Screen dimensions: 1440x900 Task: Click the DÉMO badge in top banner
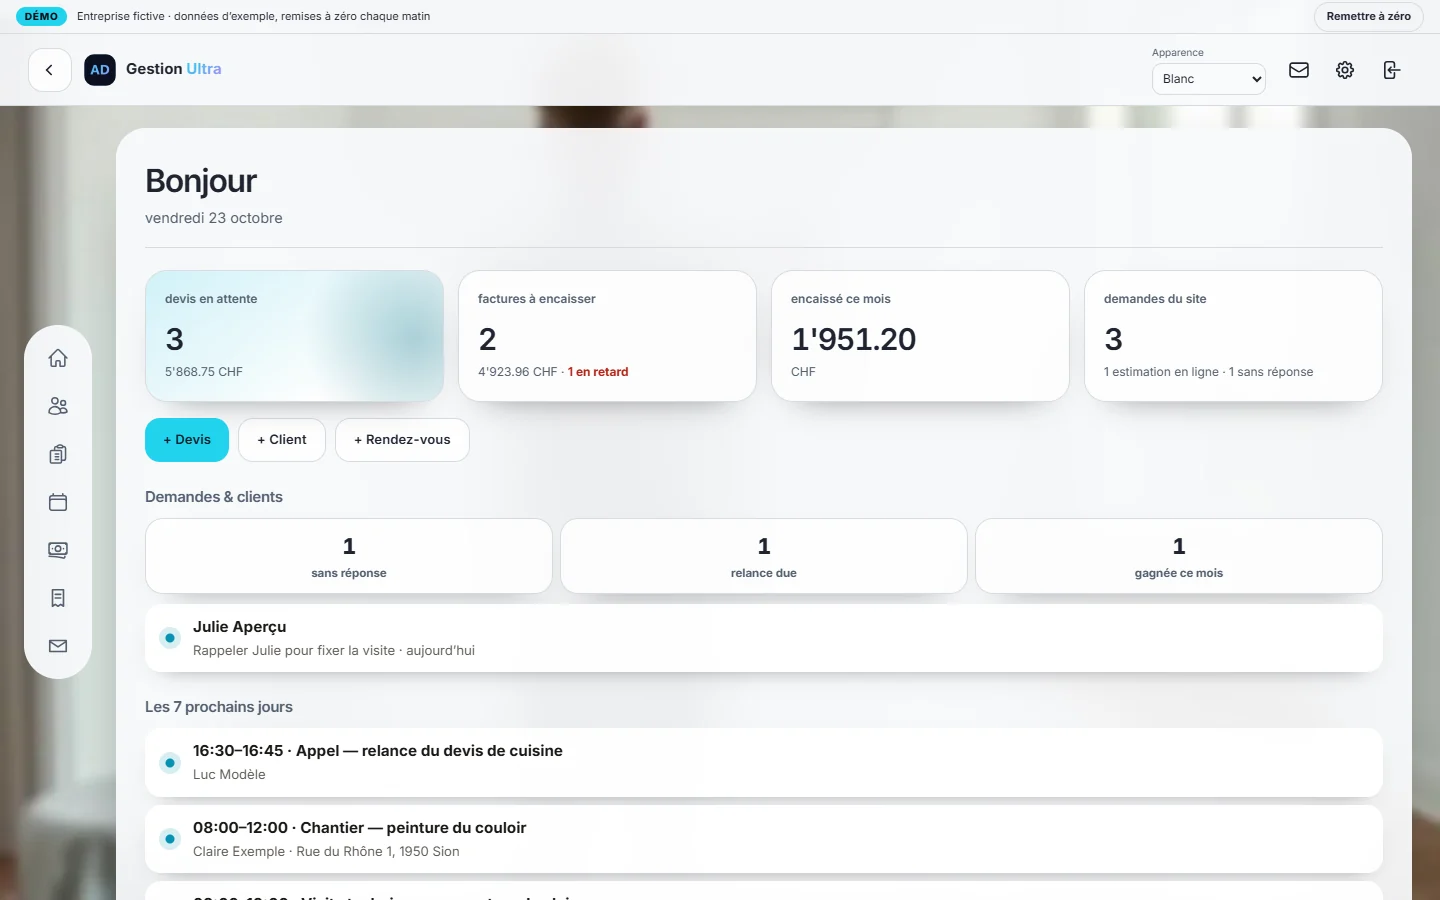(x=41, y=16)
